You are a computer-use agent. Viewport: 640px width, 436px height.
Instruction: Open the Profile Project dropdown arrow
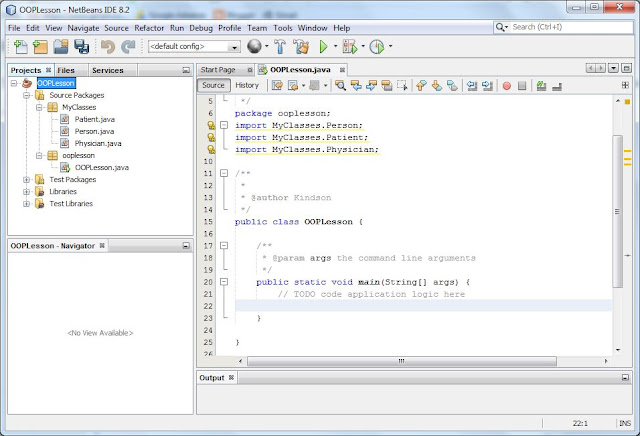point(390,46)
